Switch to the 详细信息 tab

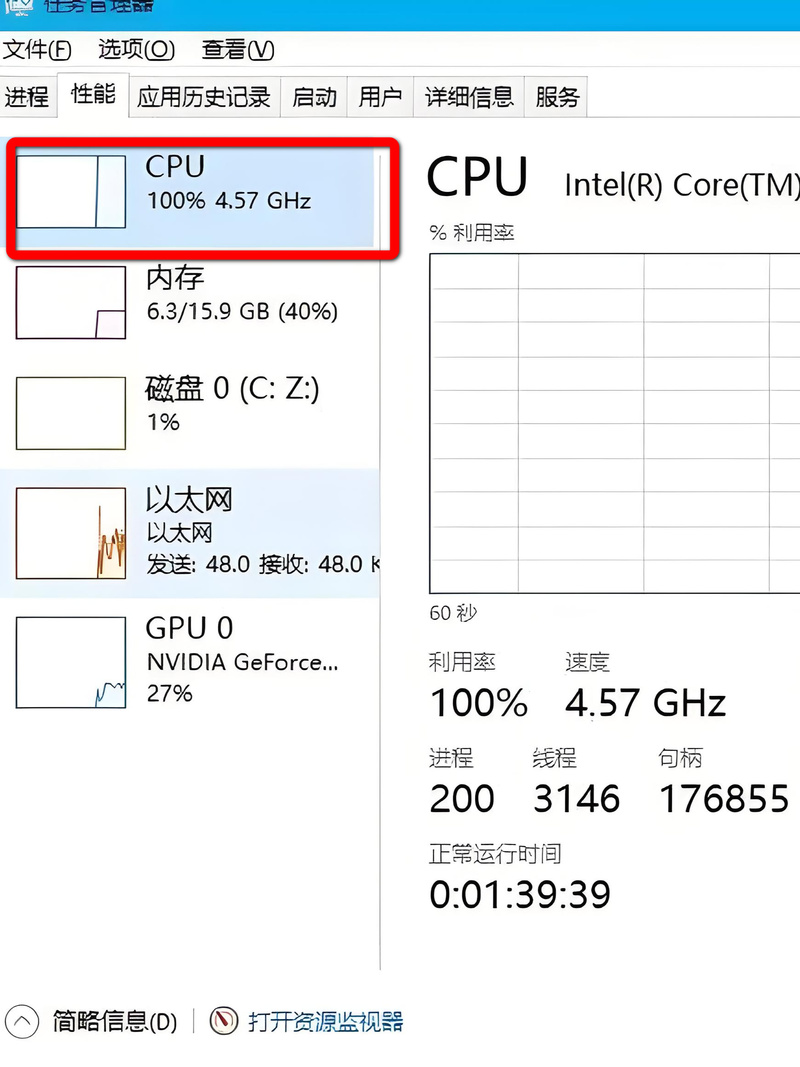(x=468, y=96)
